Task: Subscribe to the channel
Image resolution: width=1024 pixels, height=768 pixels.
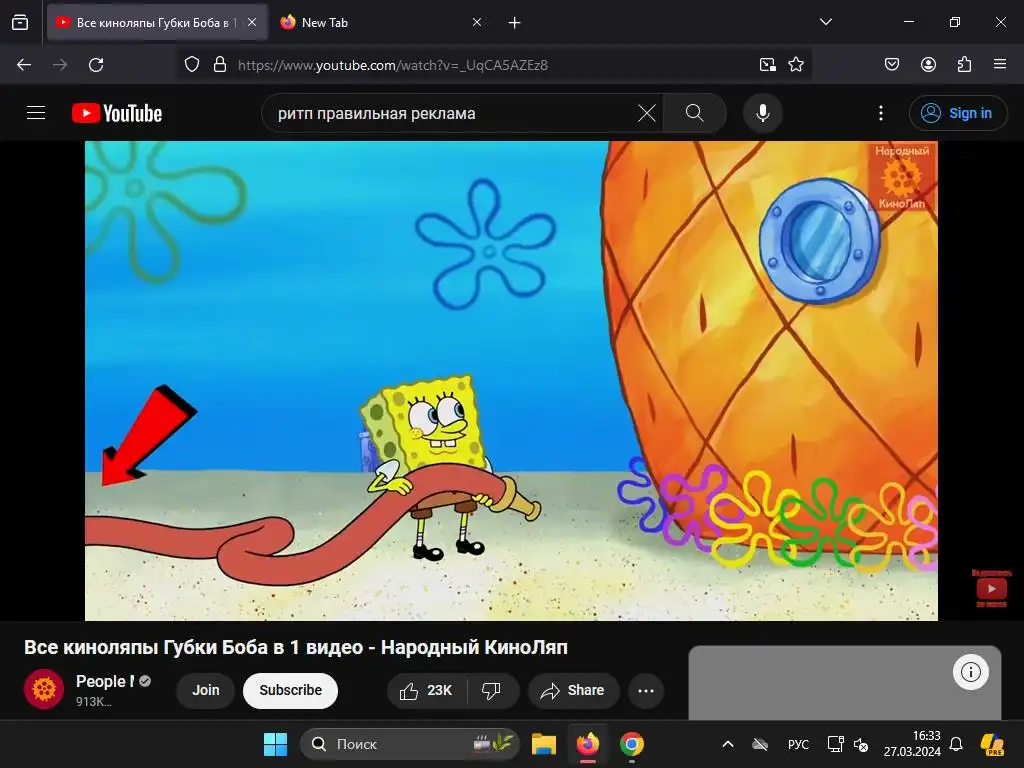Action: (291, 690)
